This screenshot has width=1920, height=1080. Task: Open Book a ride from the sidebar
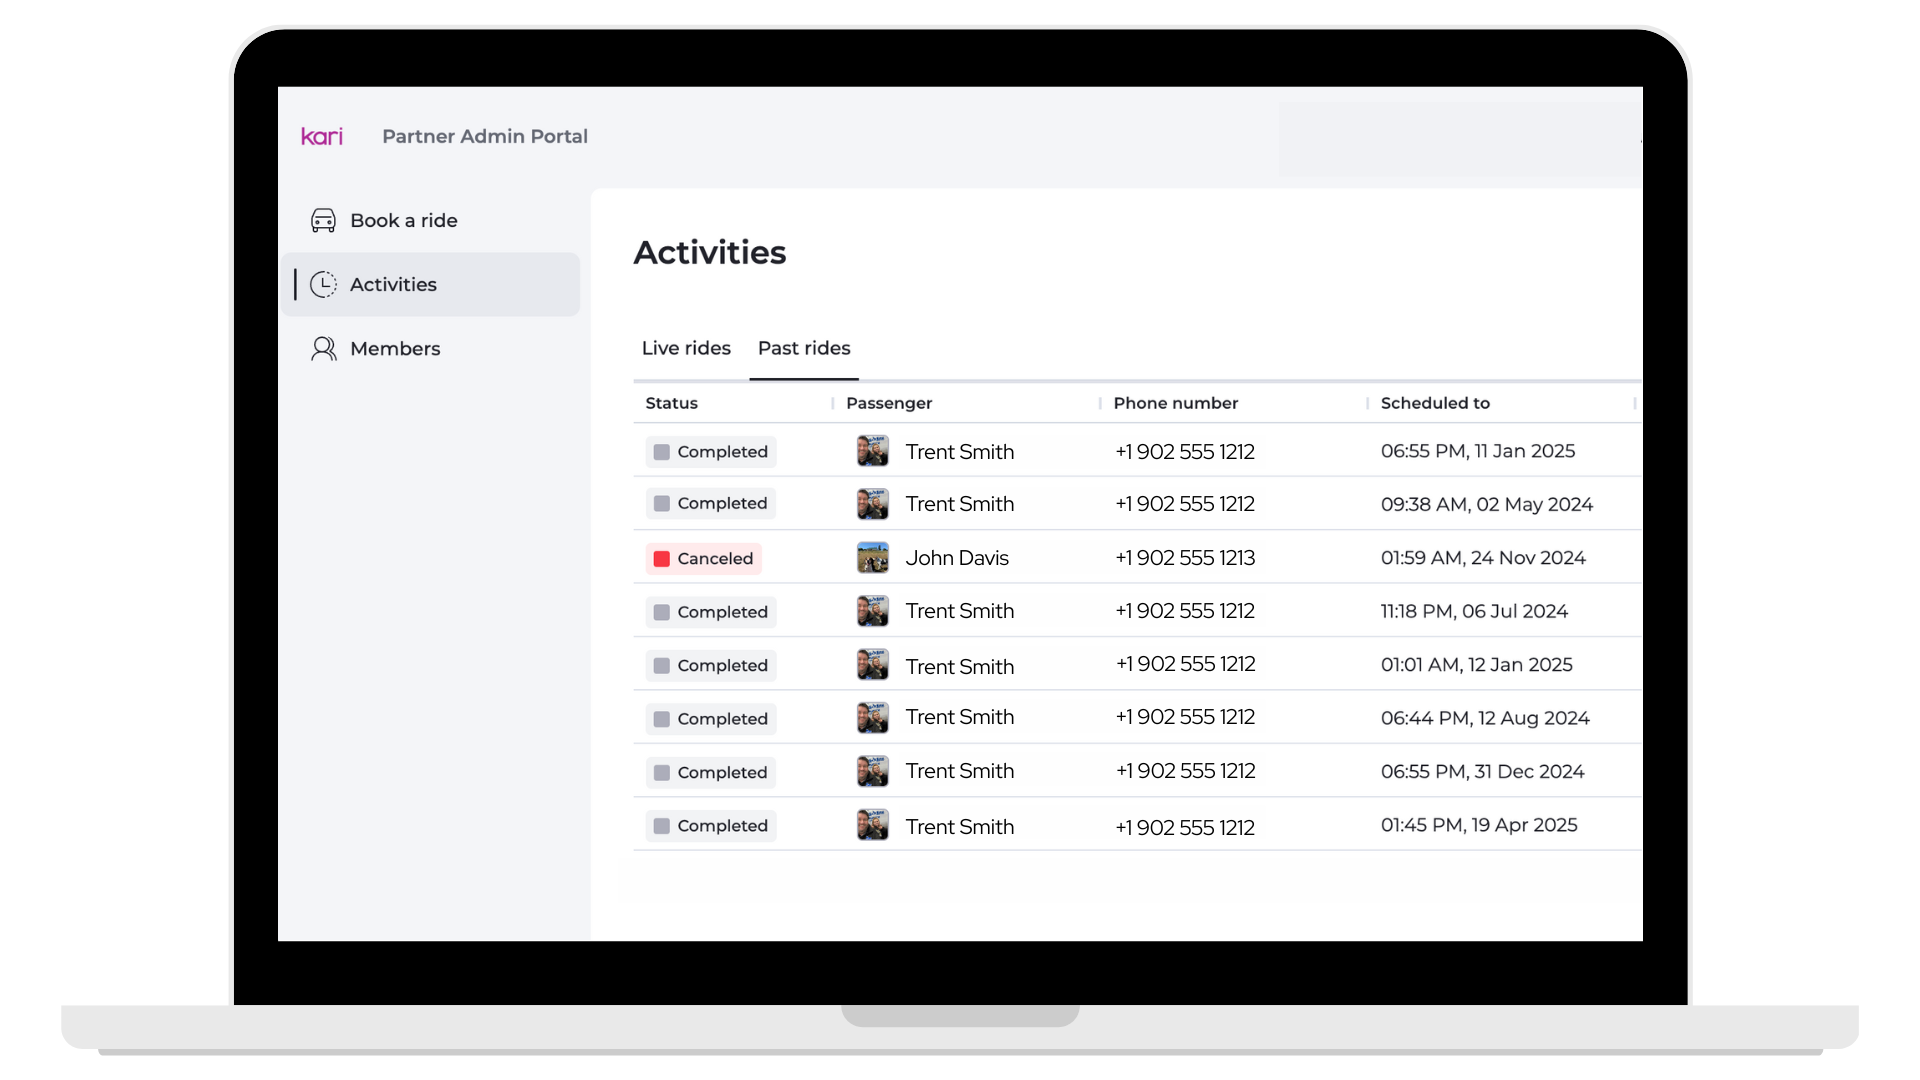pyautogui.click(x=403, y=221)
